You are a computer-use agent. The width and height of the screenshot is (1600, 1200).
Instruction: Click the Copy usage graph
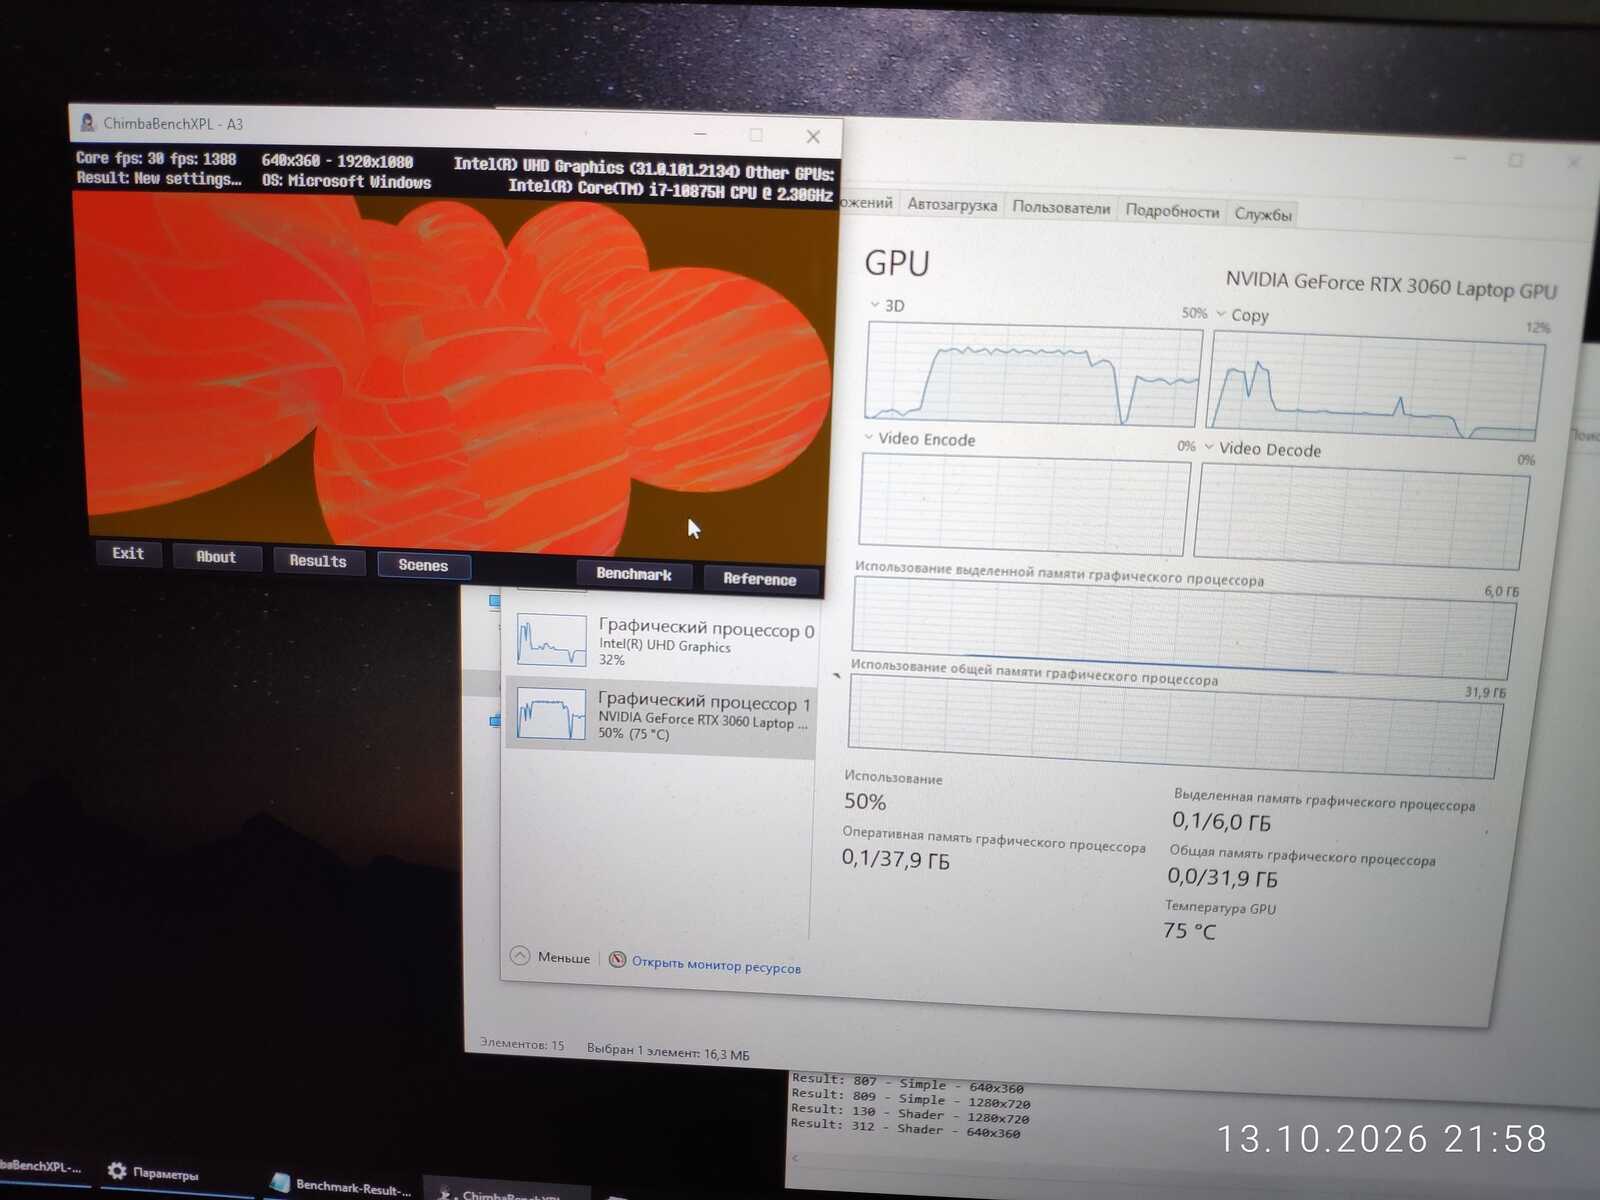pyautogui.click(x=1376, y=387)
